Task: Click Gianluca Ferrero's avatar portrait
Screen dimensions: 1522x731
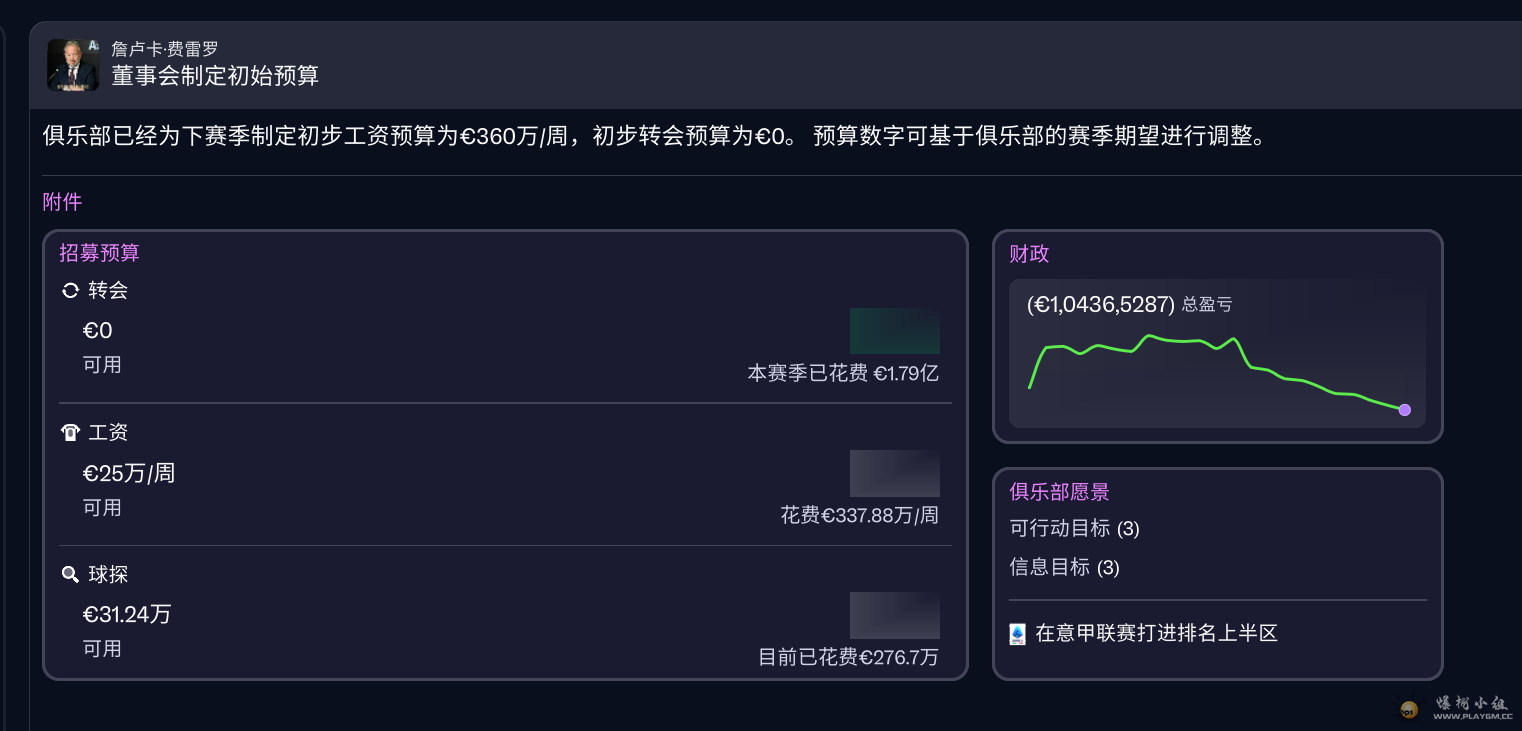Action: [70, 63]
